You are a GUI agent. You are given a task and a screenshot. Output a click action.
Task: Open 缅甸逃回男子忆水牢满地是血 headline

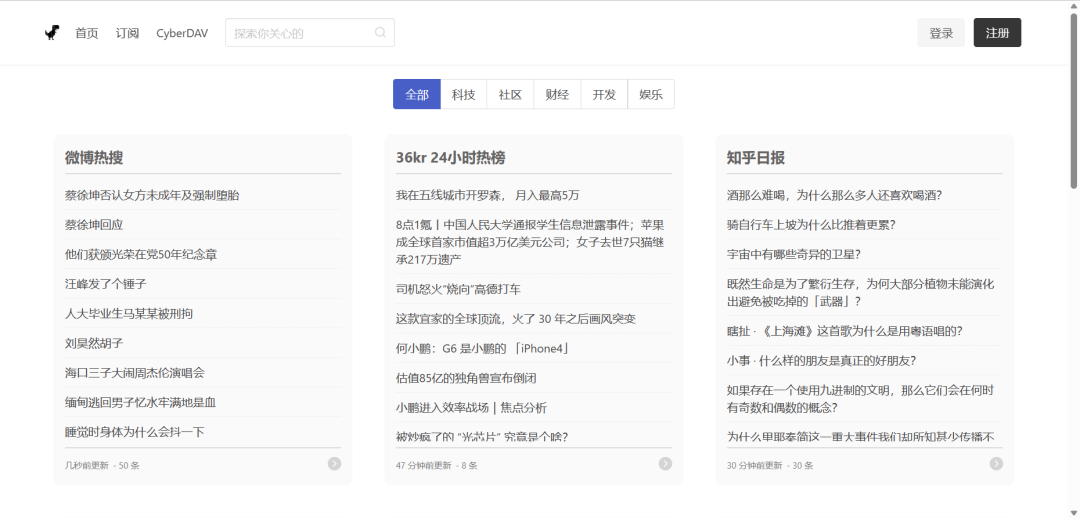pyautogui.click(x=141, y=402)
